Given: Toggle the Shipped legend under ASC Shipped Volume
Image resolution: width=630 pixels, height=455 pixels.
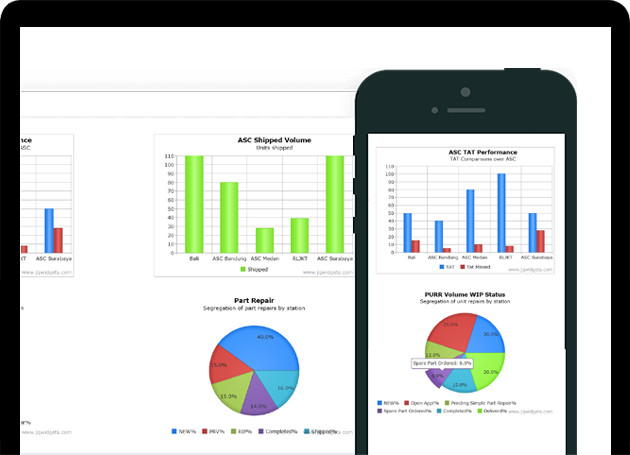Looking at the screenshot, I should 254,270.
